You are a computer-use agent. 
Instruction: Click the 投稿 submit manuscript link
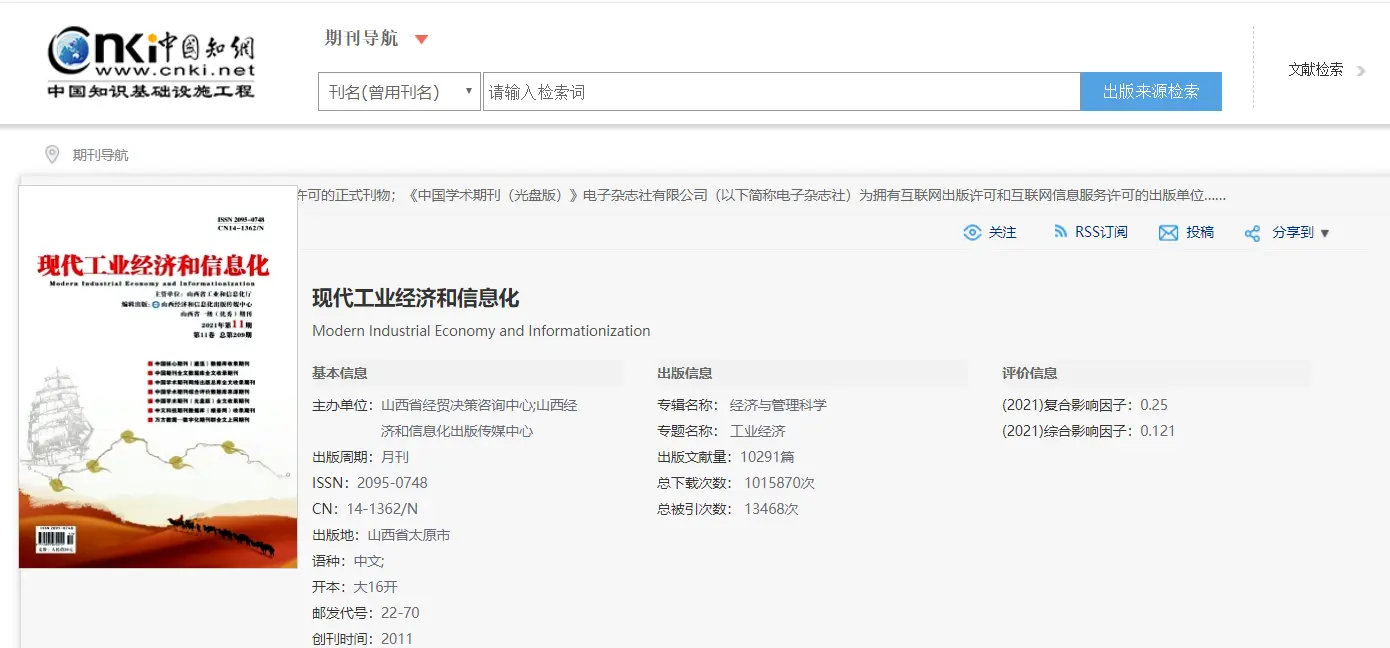coord(1200,232)
